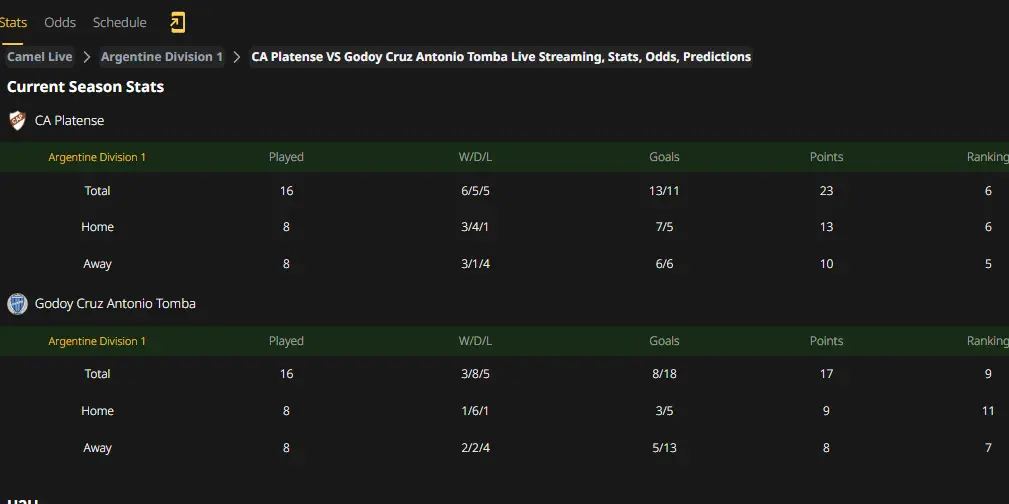Click chevron after Argentine Division 1 breadcrumb
The height and width of the screenshot is (504, 1009).
pyautogui.click(x=237, y=57)
